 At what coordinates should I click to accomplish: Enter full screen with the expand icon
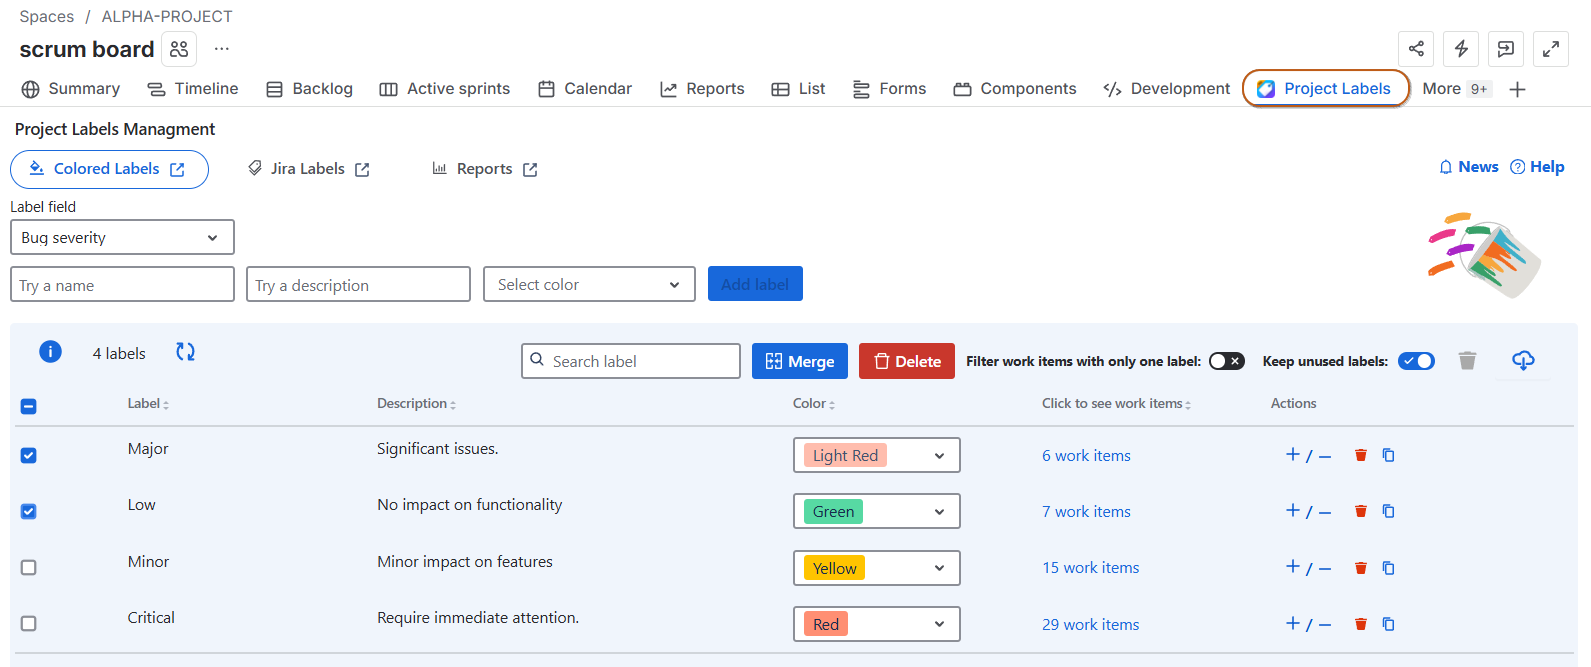pos(1551,49)
